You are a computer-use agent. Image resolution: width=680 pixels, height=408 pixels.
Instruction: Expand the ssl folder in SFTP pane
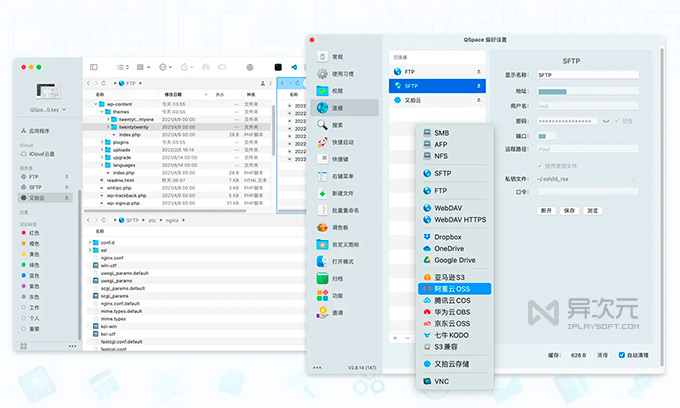[90, 250]
